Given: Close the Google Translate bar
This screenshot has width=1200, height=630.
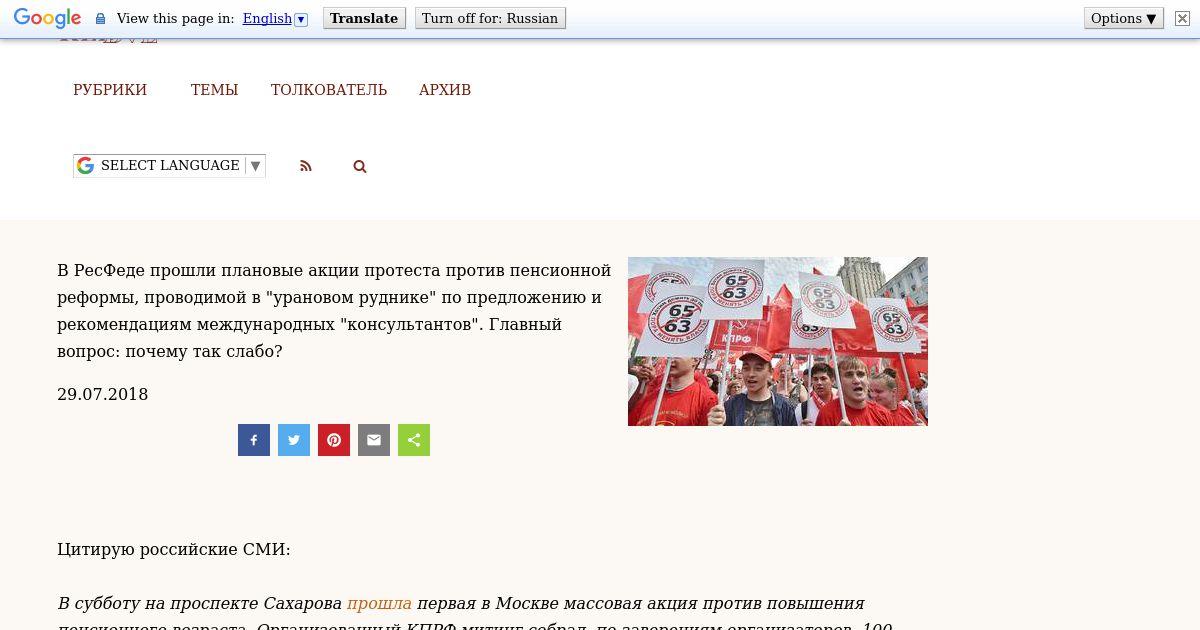Looking at the screenshot, I should (1182, 18).
